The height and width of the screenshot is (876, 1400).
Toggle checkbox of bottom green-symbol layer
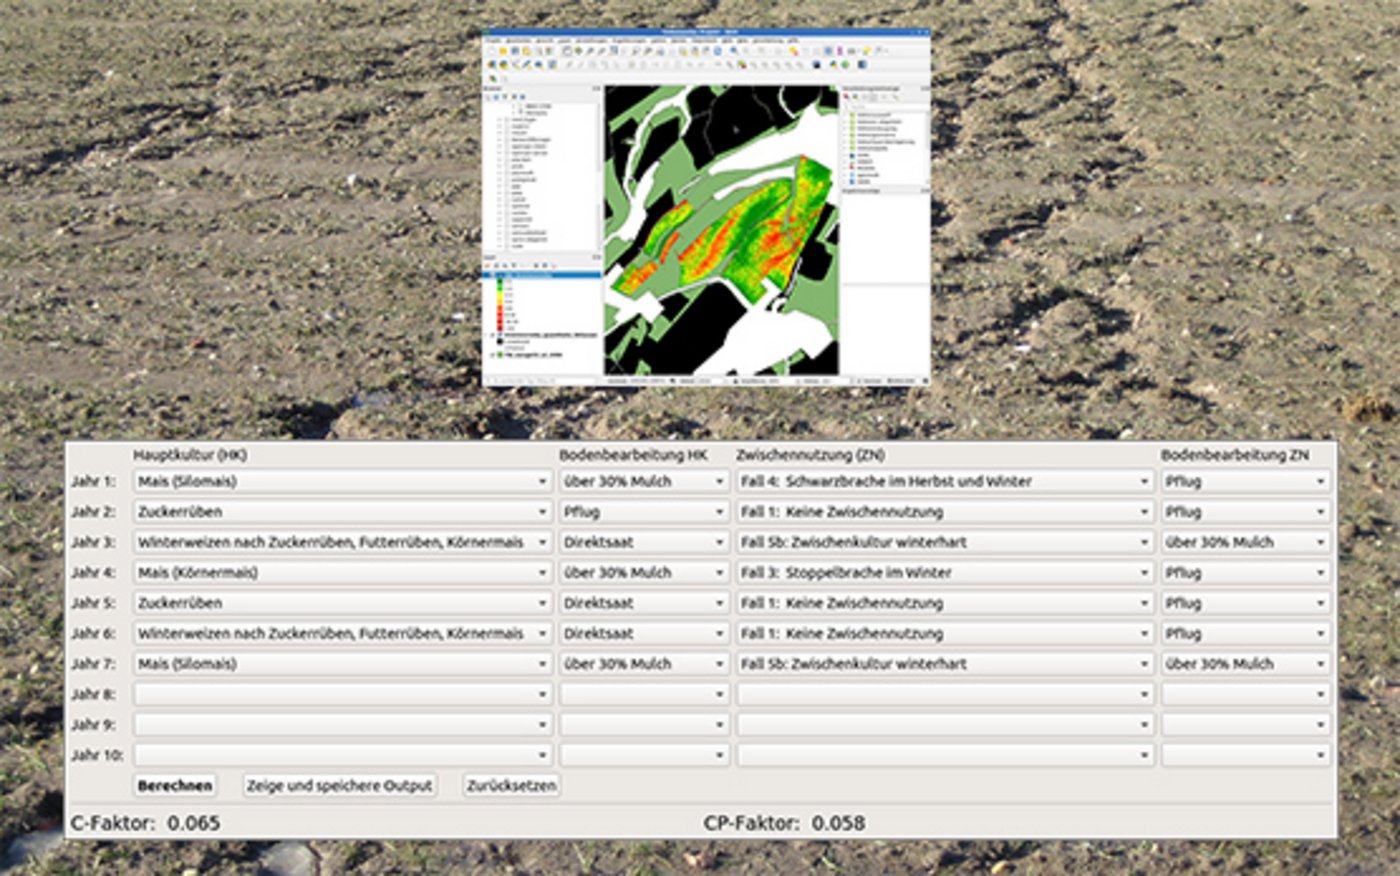click(492, 354)
